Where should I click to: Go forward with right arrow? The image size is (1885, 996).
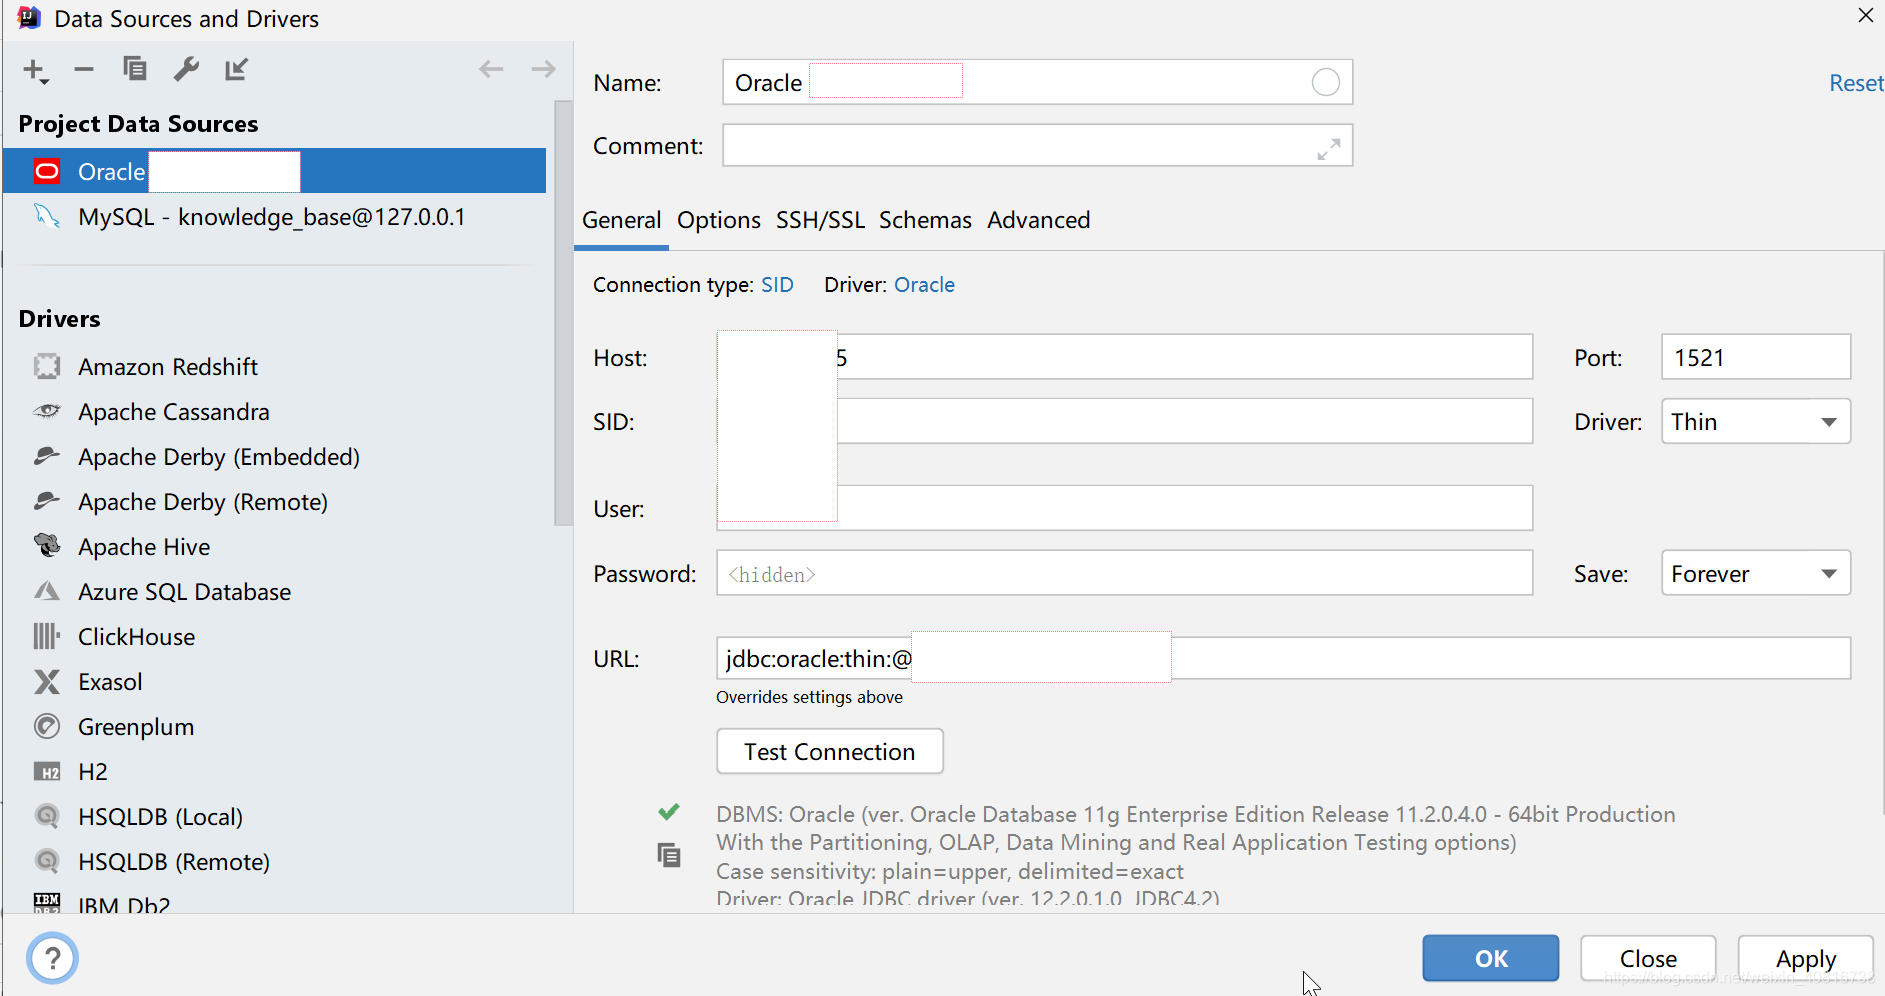coord(543,69)
